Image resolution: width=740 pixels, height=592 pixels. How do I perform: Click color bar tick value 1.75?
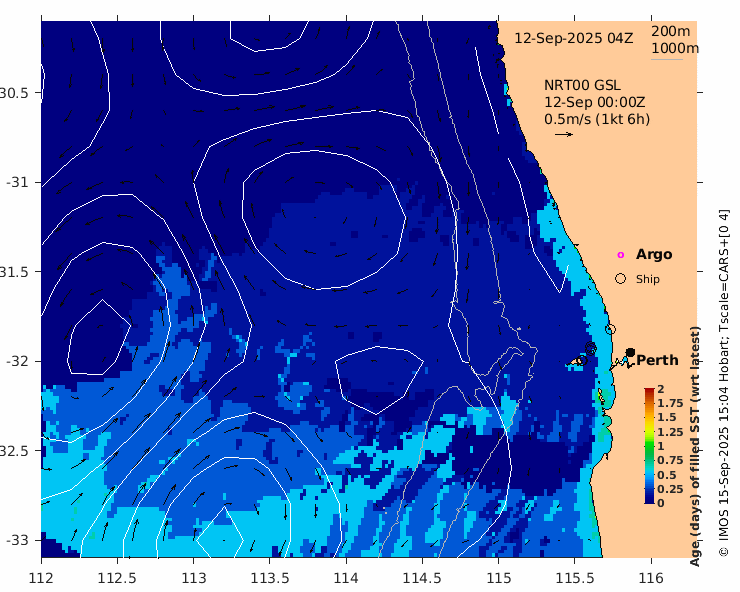click(670, 403)
